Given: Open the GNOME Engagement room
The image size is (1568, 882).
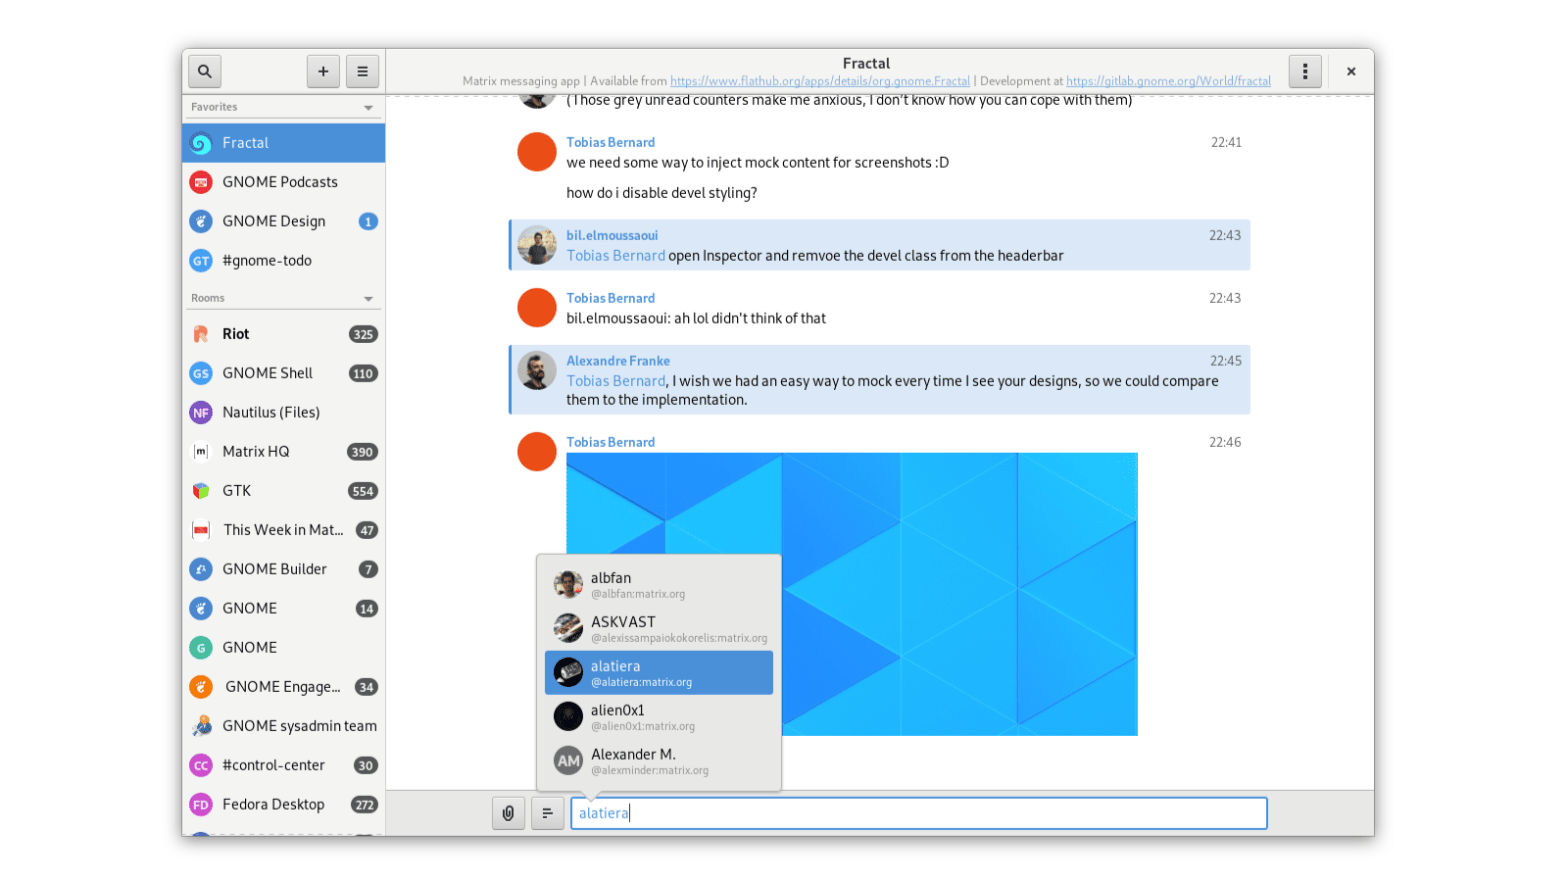Looking at the screenshot, I should [284, 687].
